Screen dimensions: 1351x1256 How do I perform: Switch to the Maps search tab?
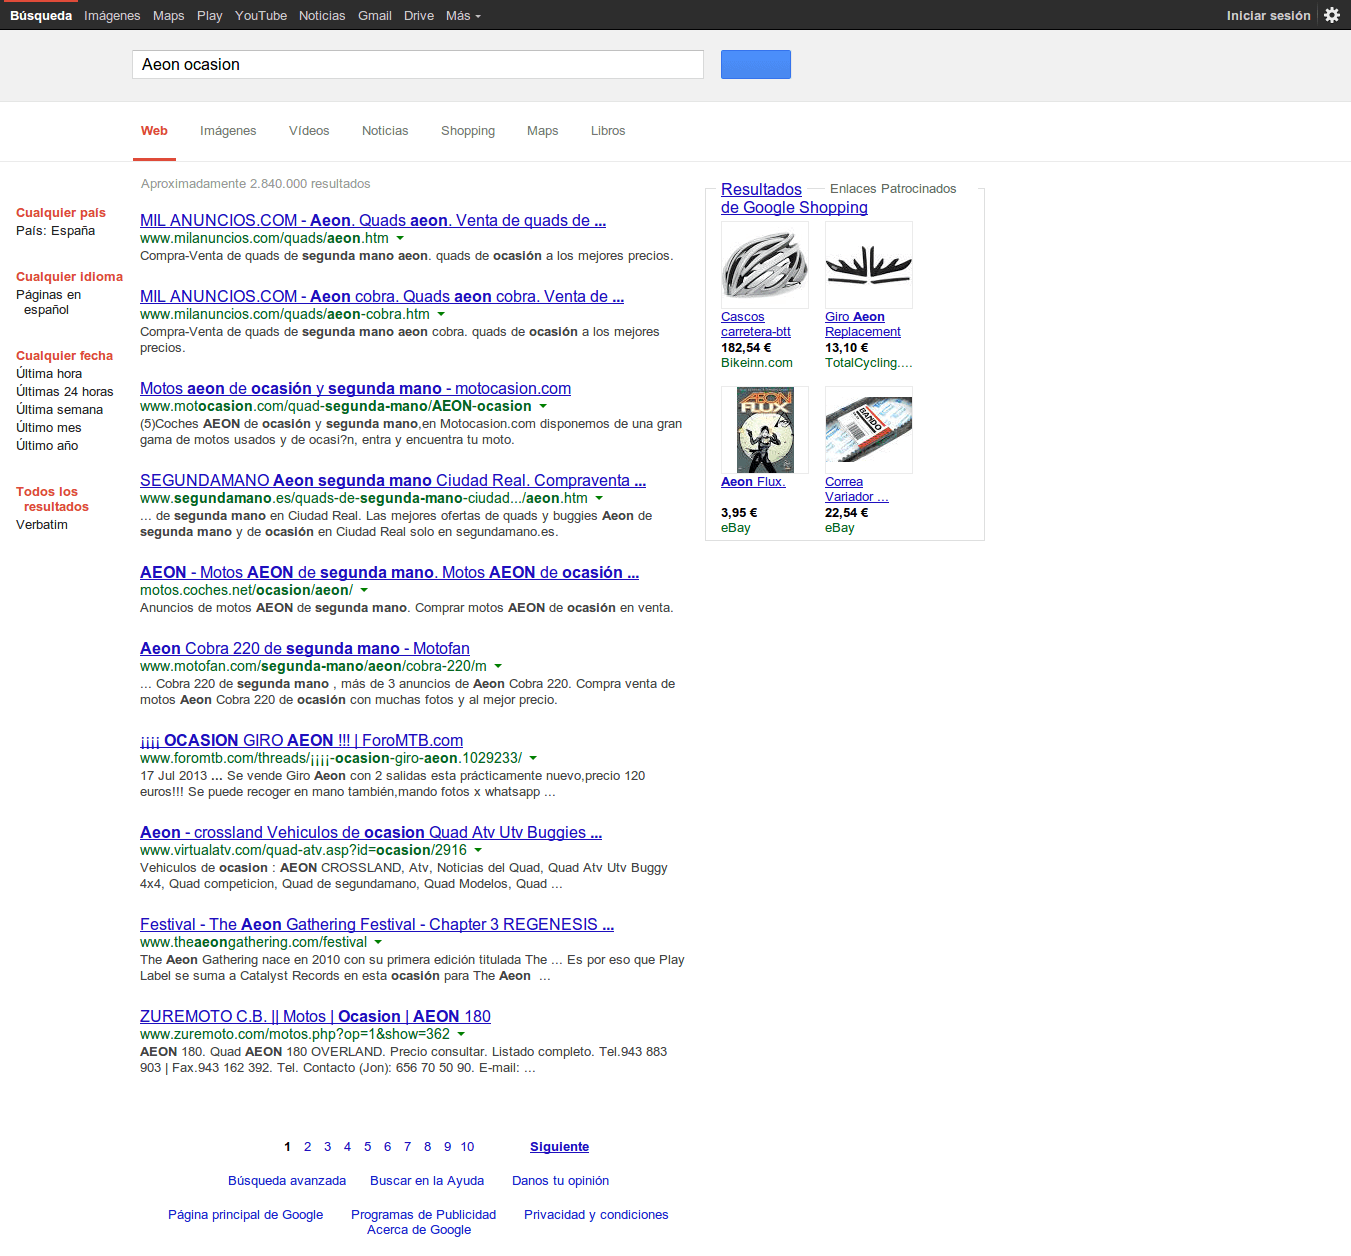pos(543,131)
